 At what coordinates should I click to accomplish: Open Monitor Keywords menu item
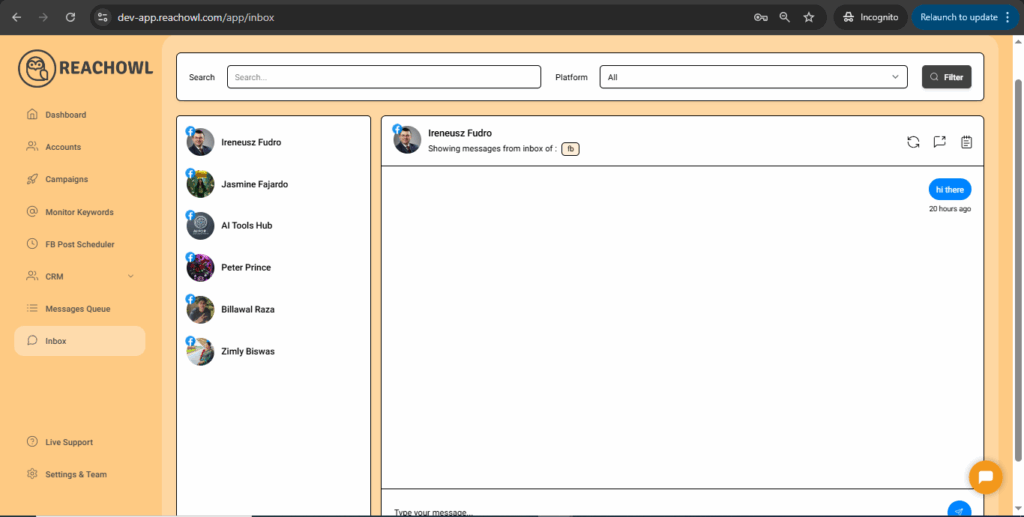click(x=80, y=212)
